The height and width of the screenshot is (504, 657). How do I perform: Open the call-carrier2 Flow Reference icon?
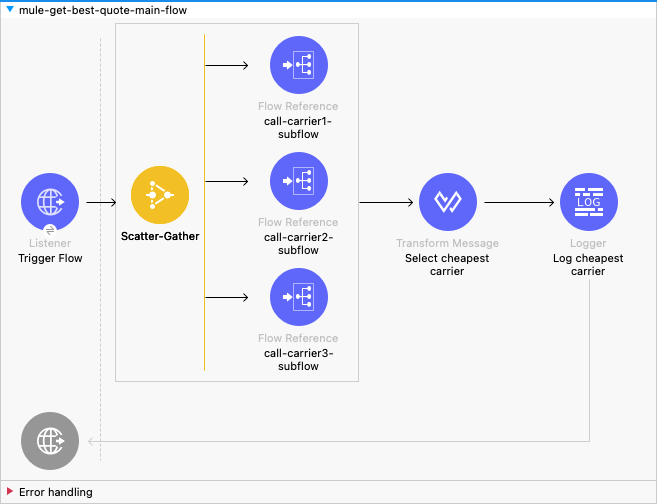point(299,182)
